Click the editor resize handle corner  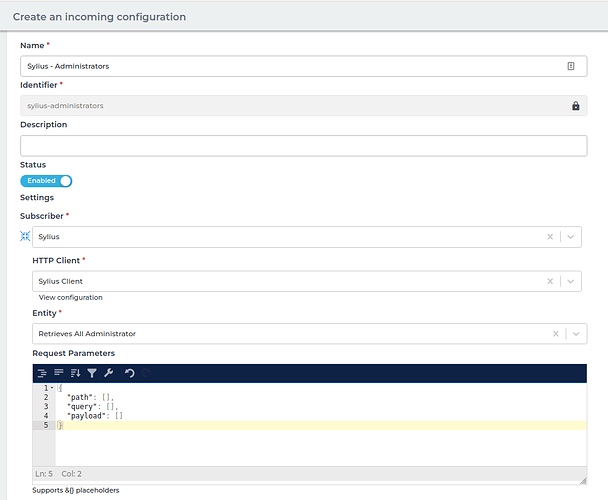point(583,481)
